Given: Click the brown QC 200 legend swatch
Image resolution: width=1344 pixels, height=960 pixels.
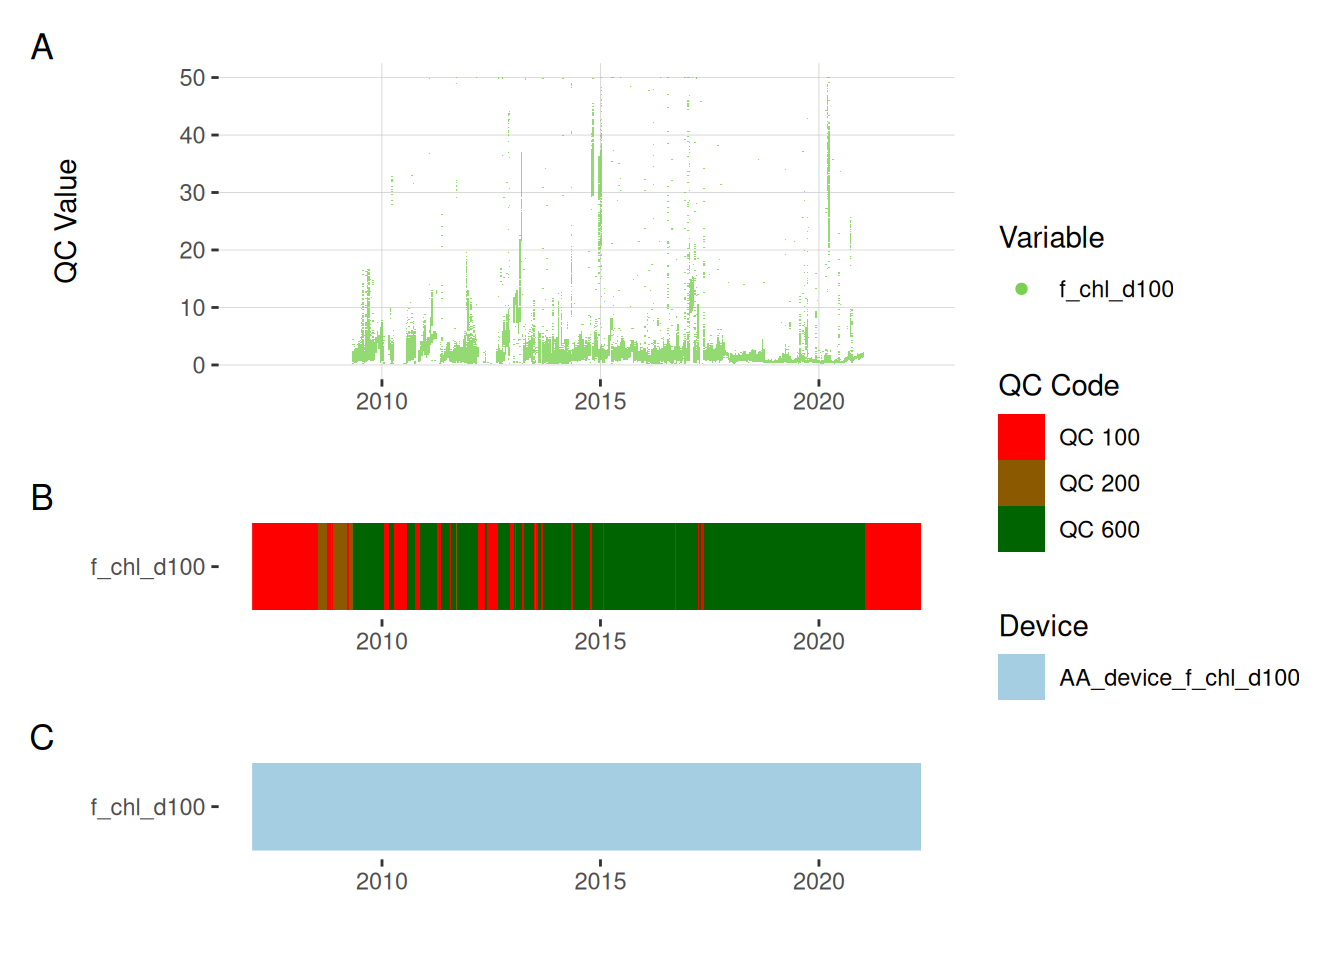Looking at the screenshot, I should 1021,483.
